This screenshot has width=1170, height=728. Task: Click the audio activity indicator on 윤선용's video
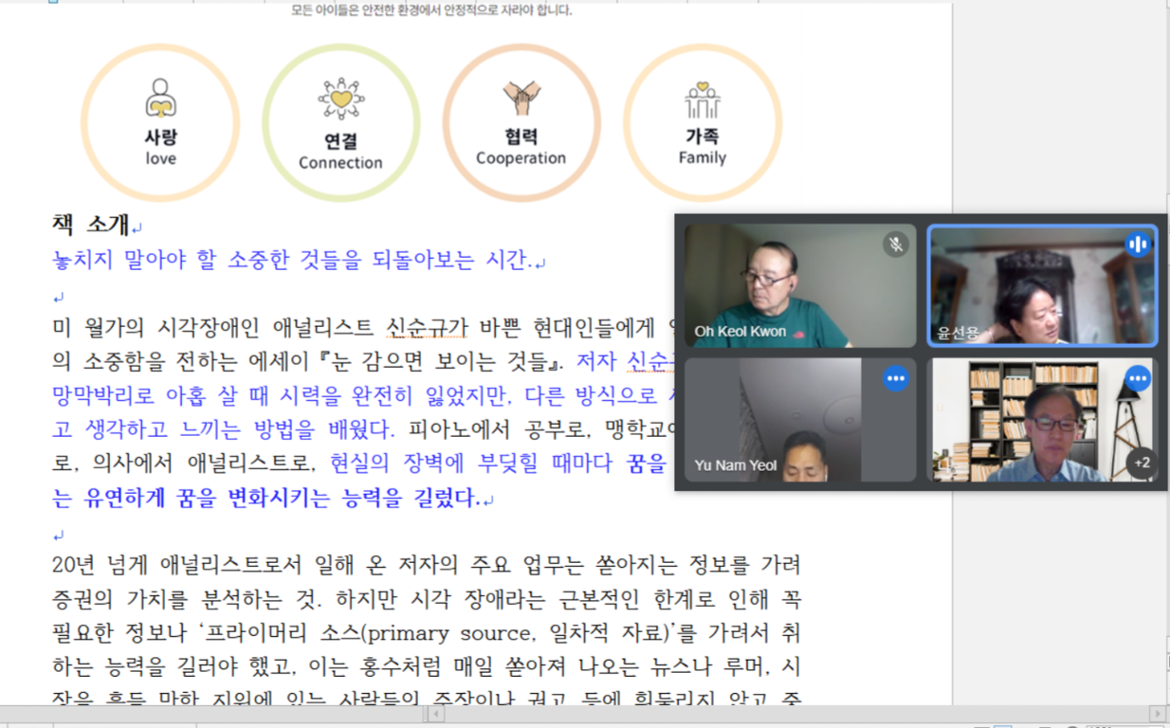coord(1138,243)
